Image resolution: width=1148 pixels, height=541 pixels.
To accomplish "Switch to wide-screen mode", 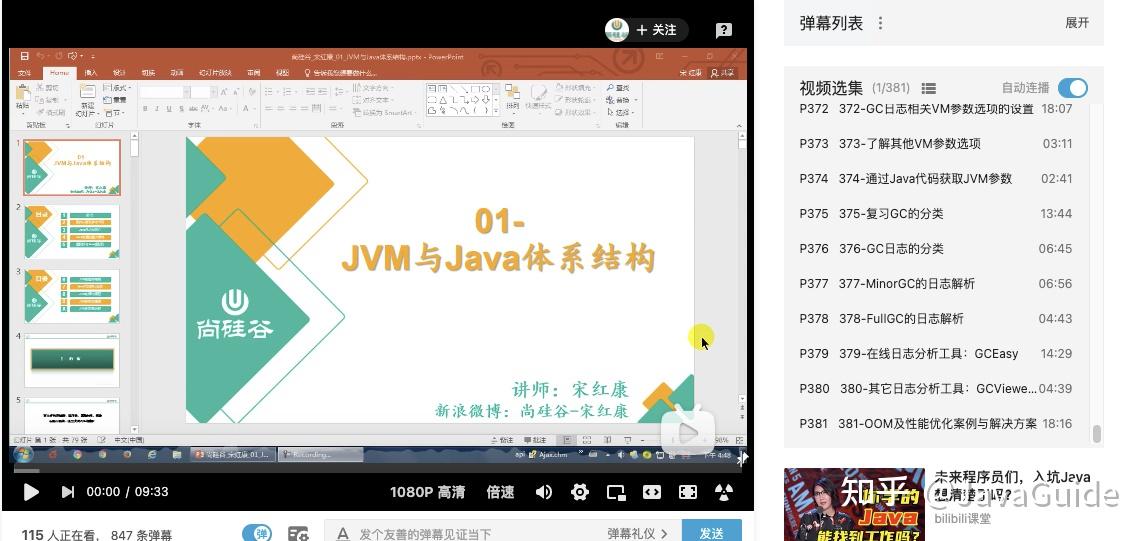I will pos(652,492).
